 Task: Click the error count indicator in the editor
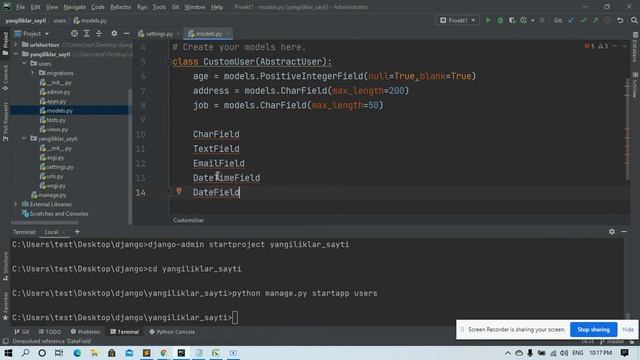tap(589, 46)
